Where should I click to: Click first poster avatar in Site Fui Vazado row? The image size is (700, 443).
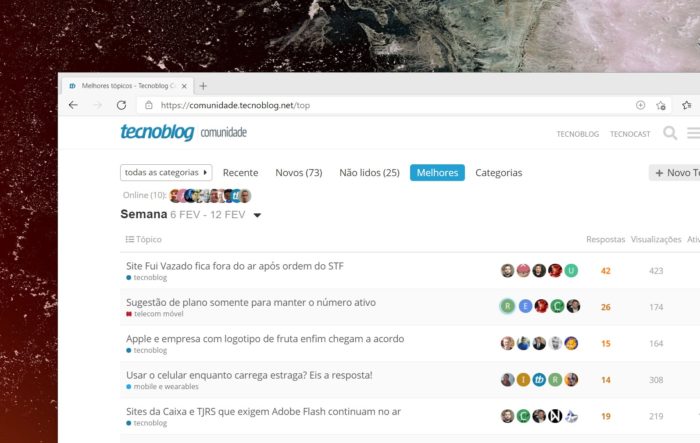pos(507,271)
